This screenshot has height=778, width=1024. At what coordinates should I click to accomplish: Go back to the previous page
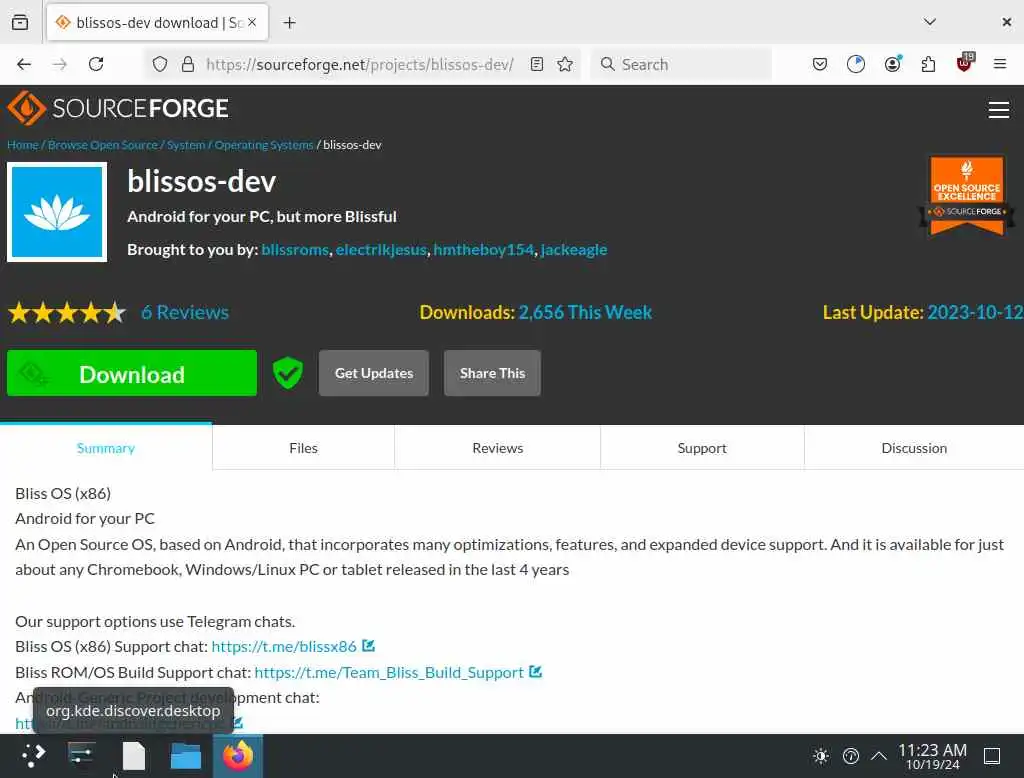[24, 64]
